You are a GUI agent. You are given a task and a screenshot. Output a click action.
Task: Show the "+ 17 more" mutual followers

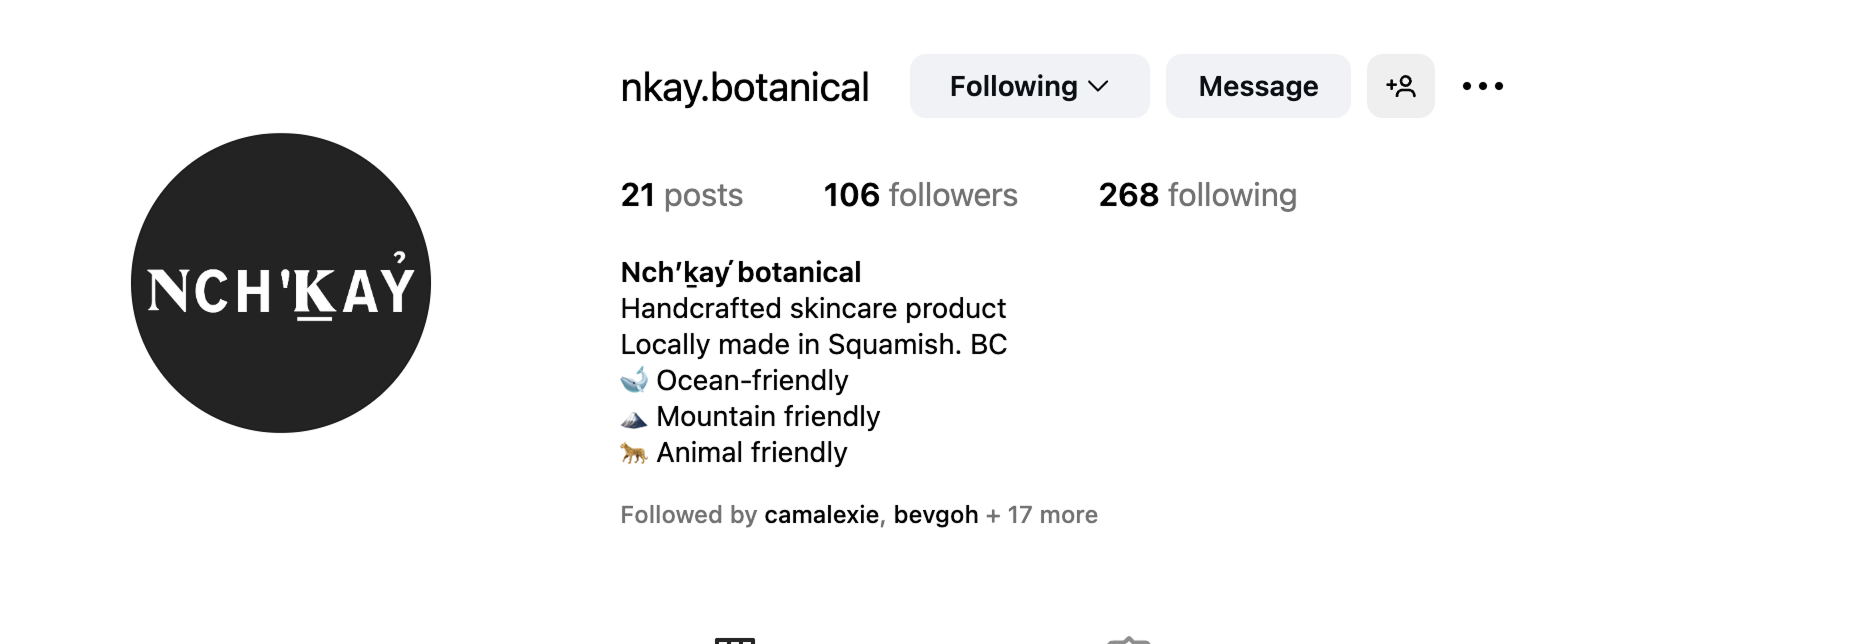1041,515
